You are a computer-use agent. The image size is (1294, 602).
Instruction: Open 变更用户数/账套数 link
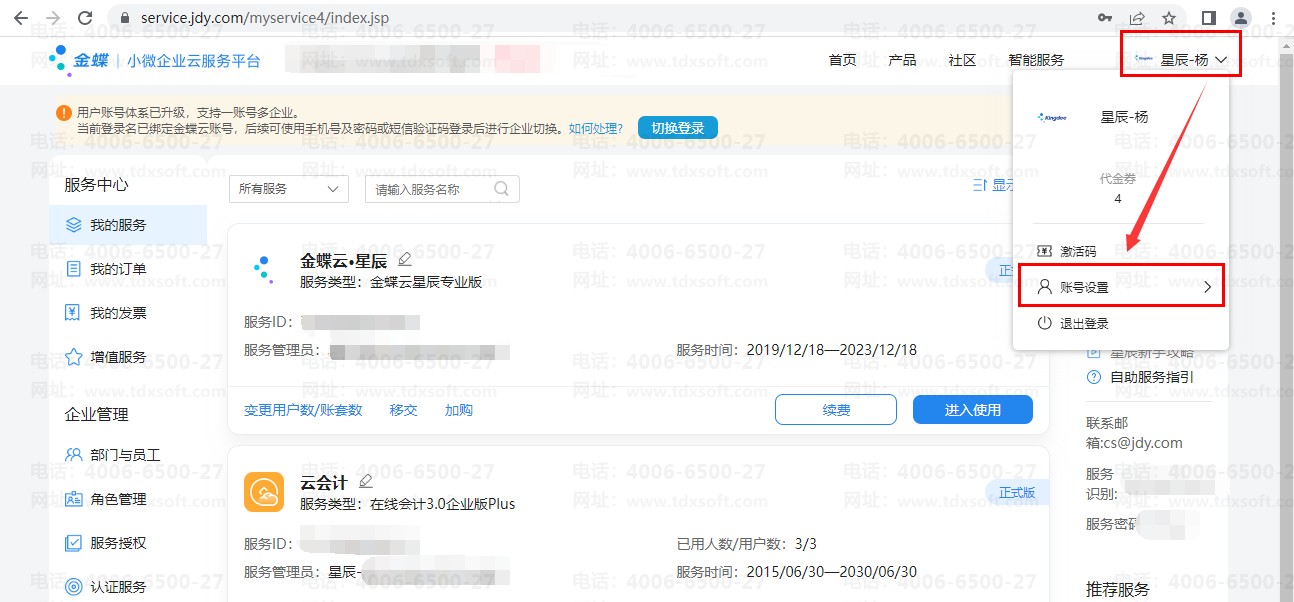(303, 410)
